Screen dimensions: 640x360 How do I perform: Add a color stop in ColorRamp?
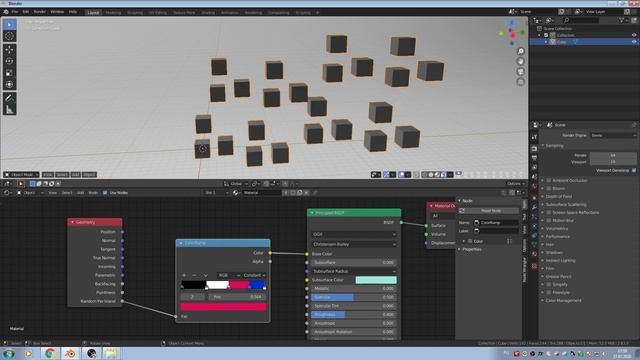[184, 276]
